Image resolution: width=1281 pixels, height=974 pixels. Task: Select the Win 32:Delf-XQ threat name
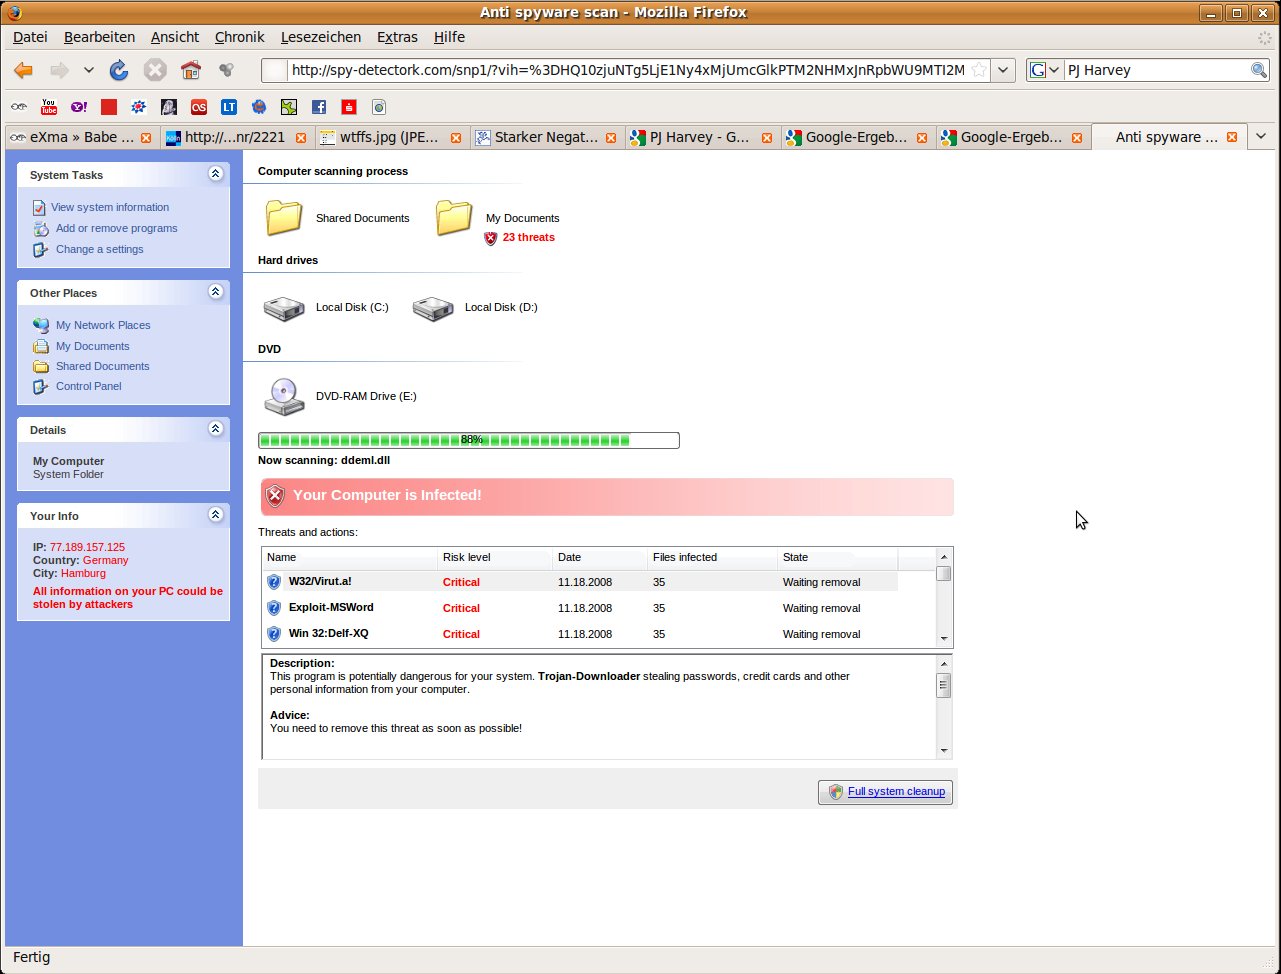(x=328, y=633)
